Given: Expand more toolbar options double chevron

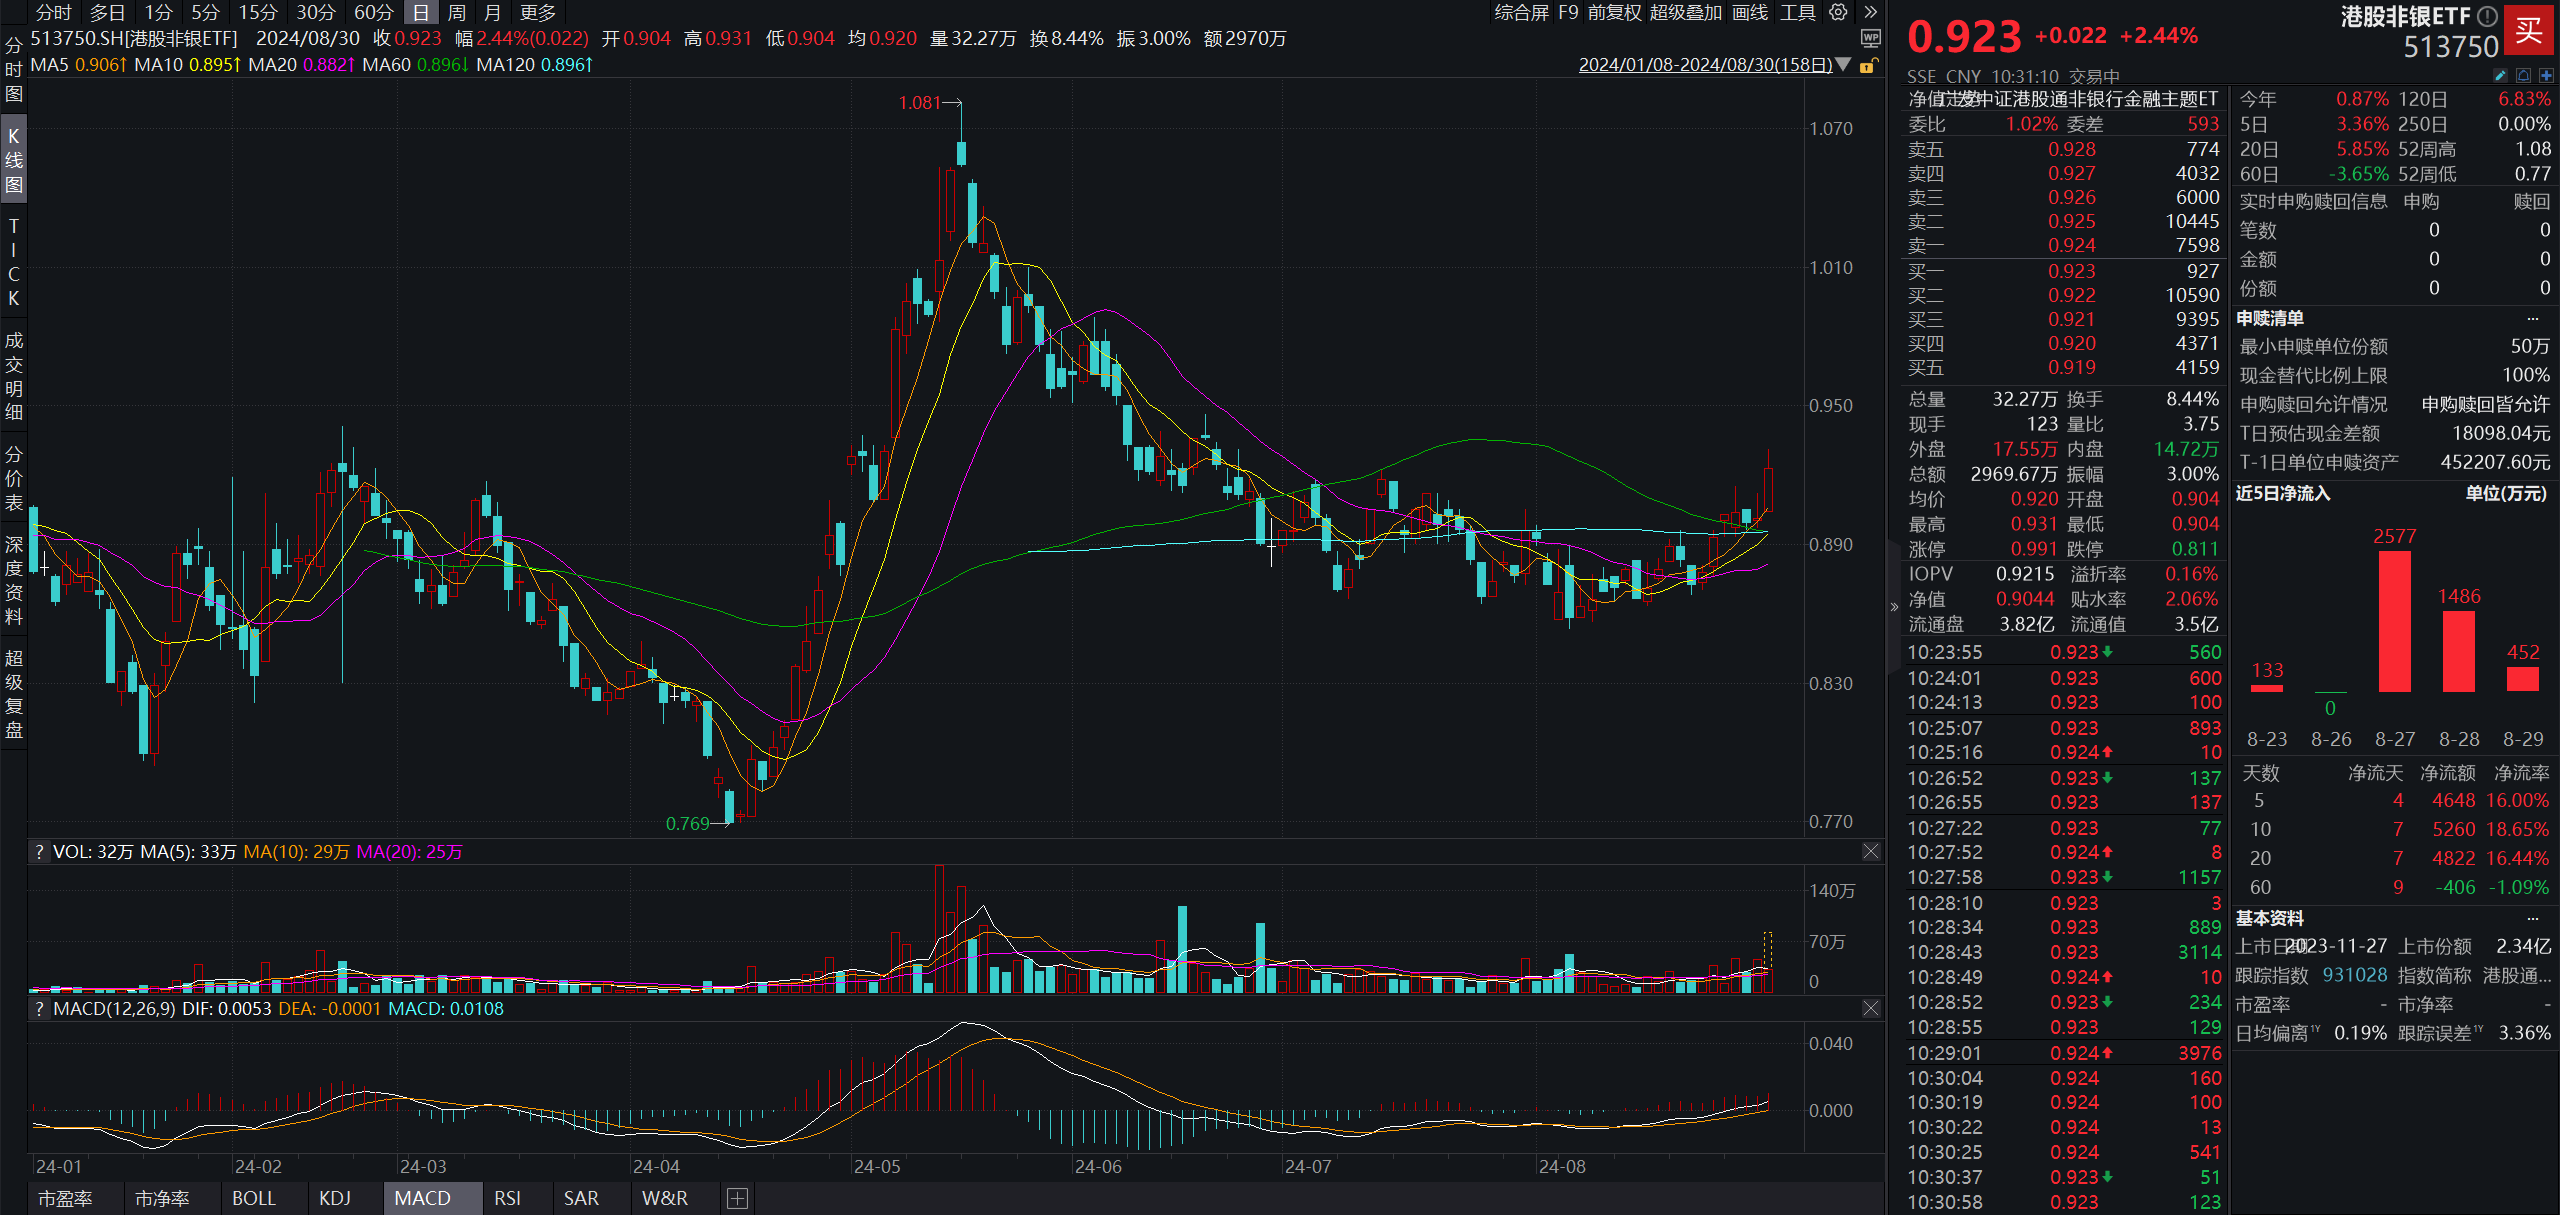Looking at the screenshot, I should [1870, 12].
